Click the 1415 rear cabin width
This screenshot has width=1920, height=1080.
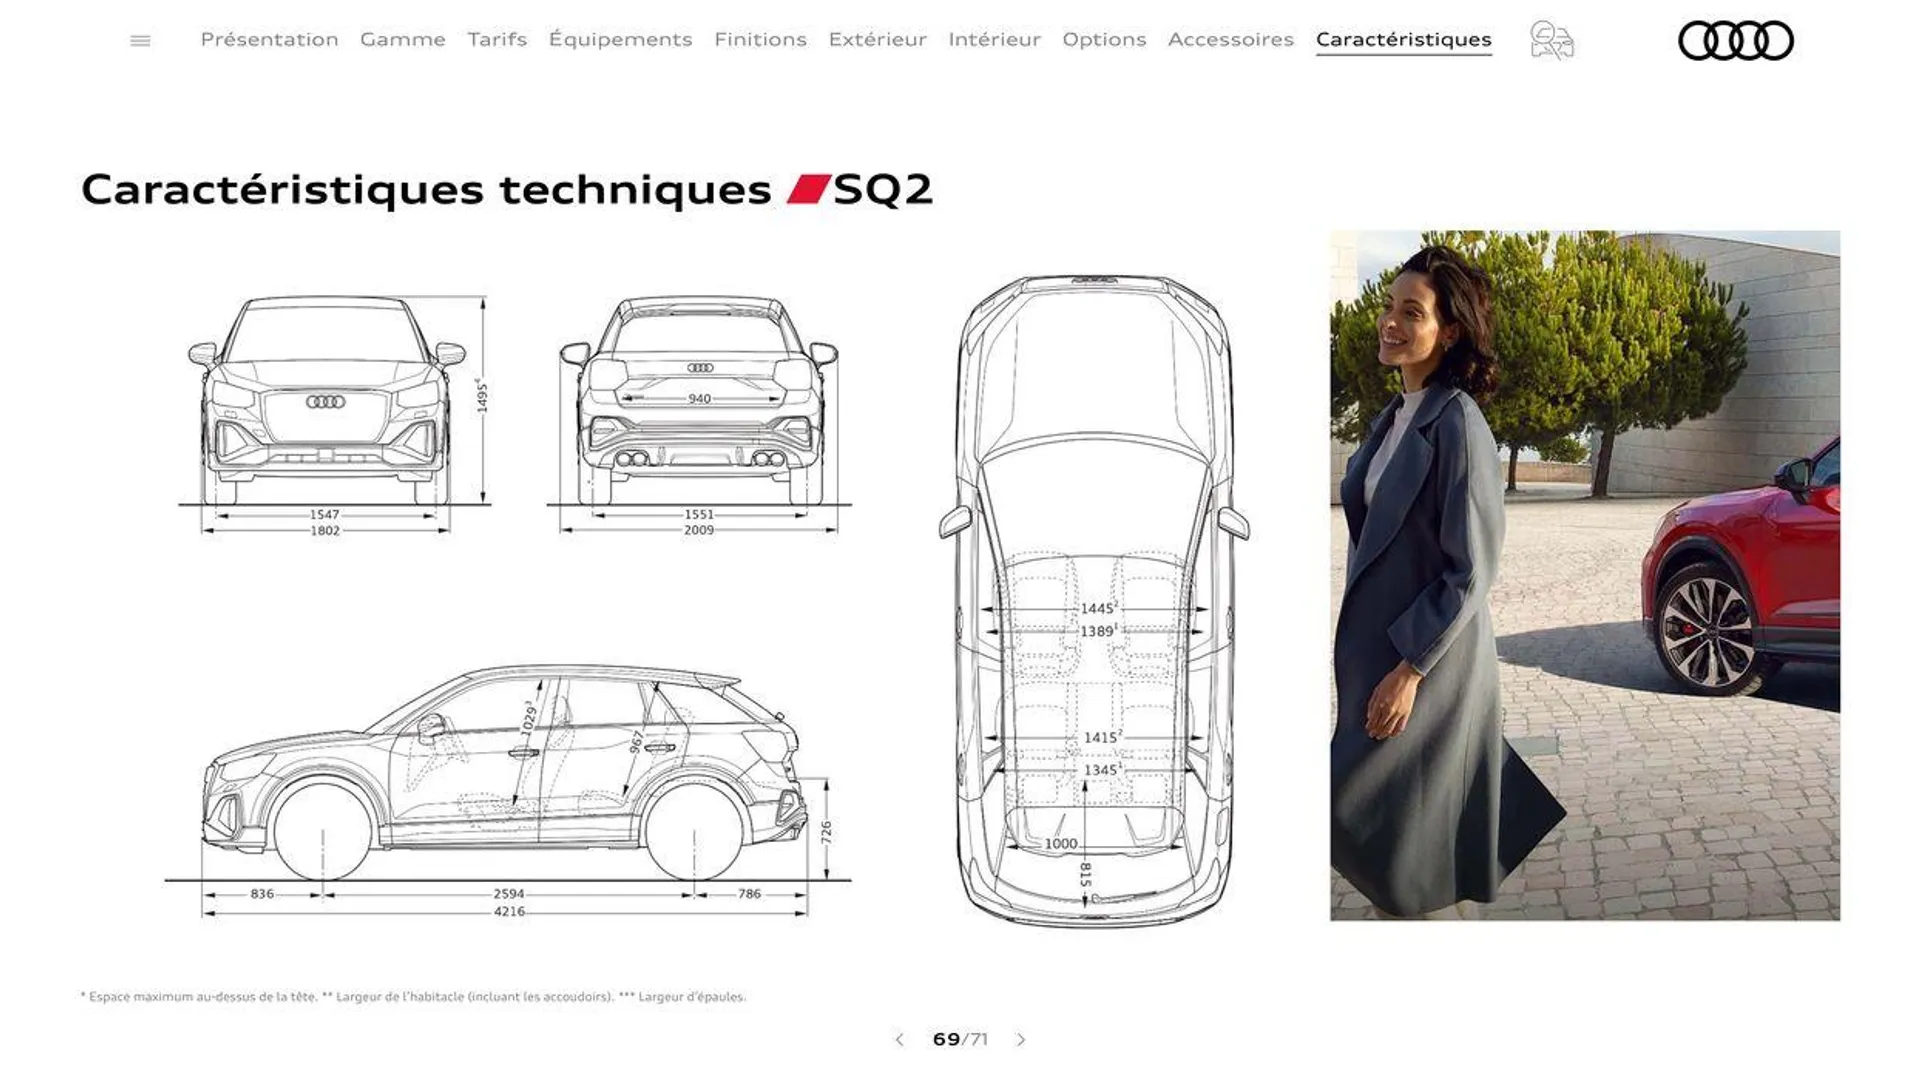[1102, 737]
